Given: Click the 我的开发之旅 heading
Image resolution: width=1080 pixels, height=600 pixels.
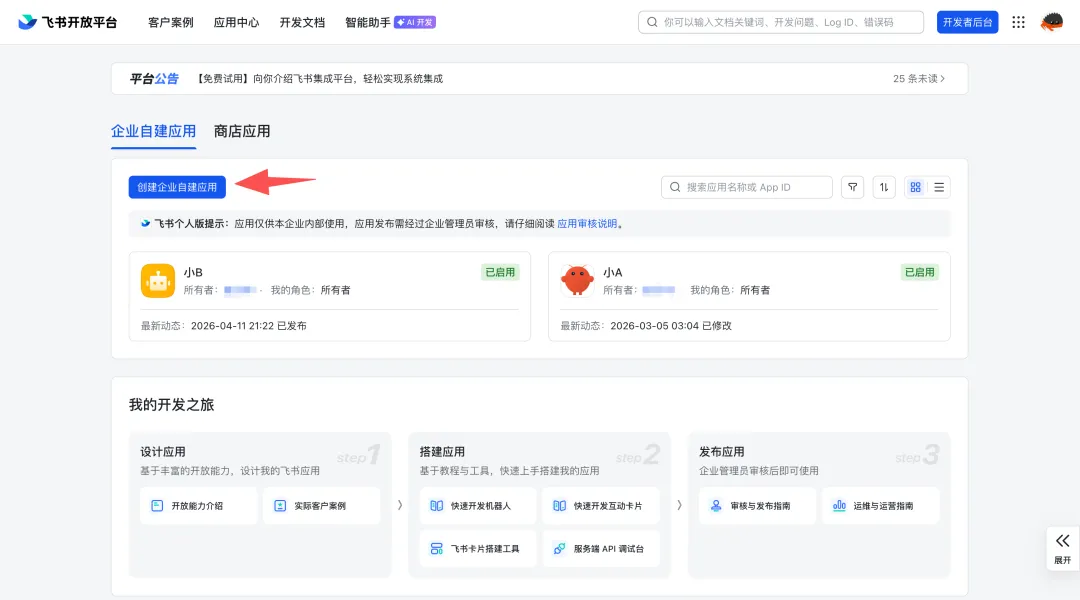Looking at the screenshot, I should pyautogui.click(x=172, y=404).
